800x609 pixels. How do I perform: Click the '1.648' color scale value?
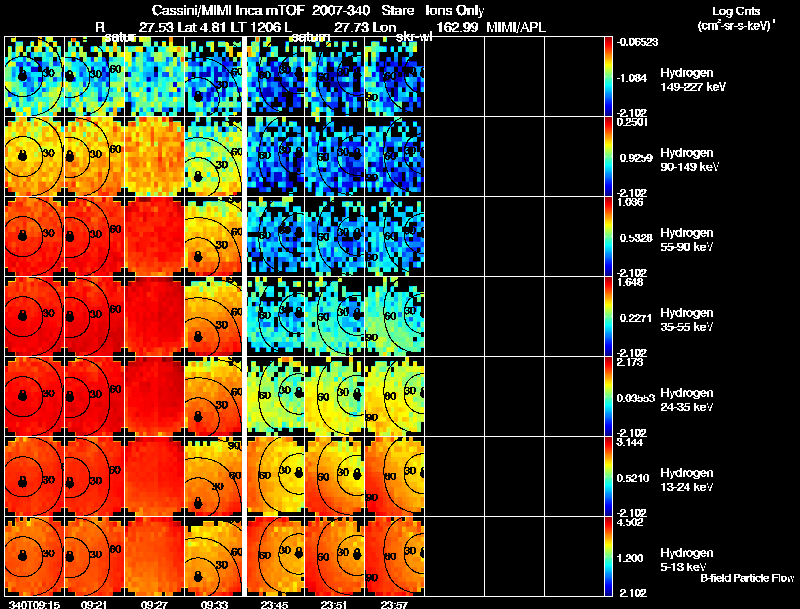pyautogui.click(x=630, y=282)
